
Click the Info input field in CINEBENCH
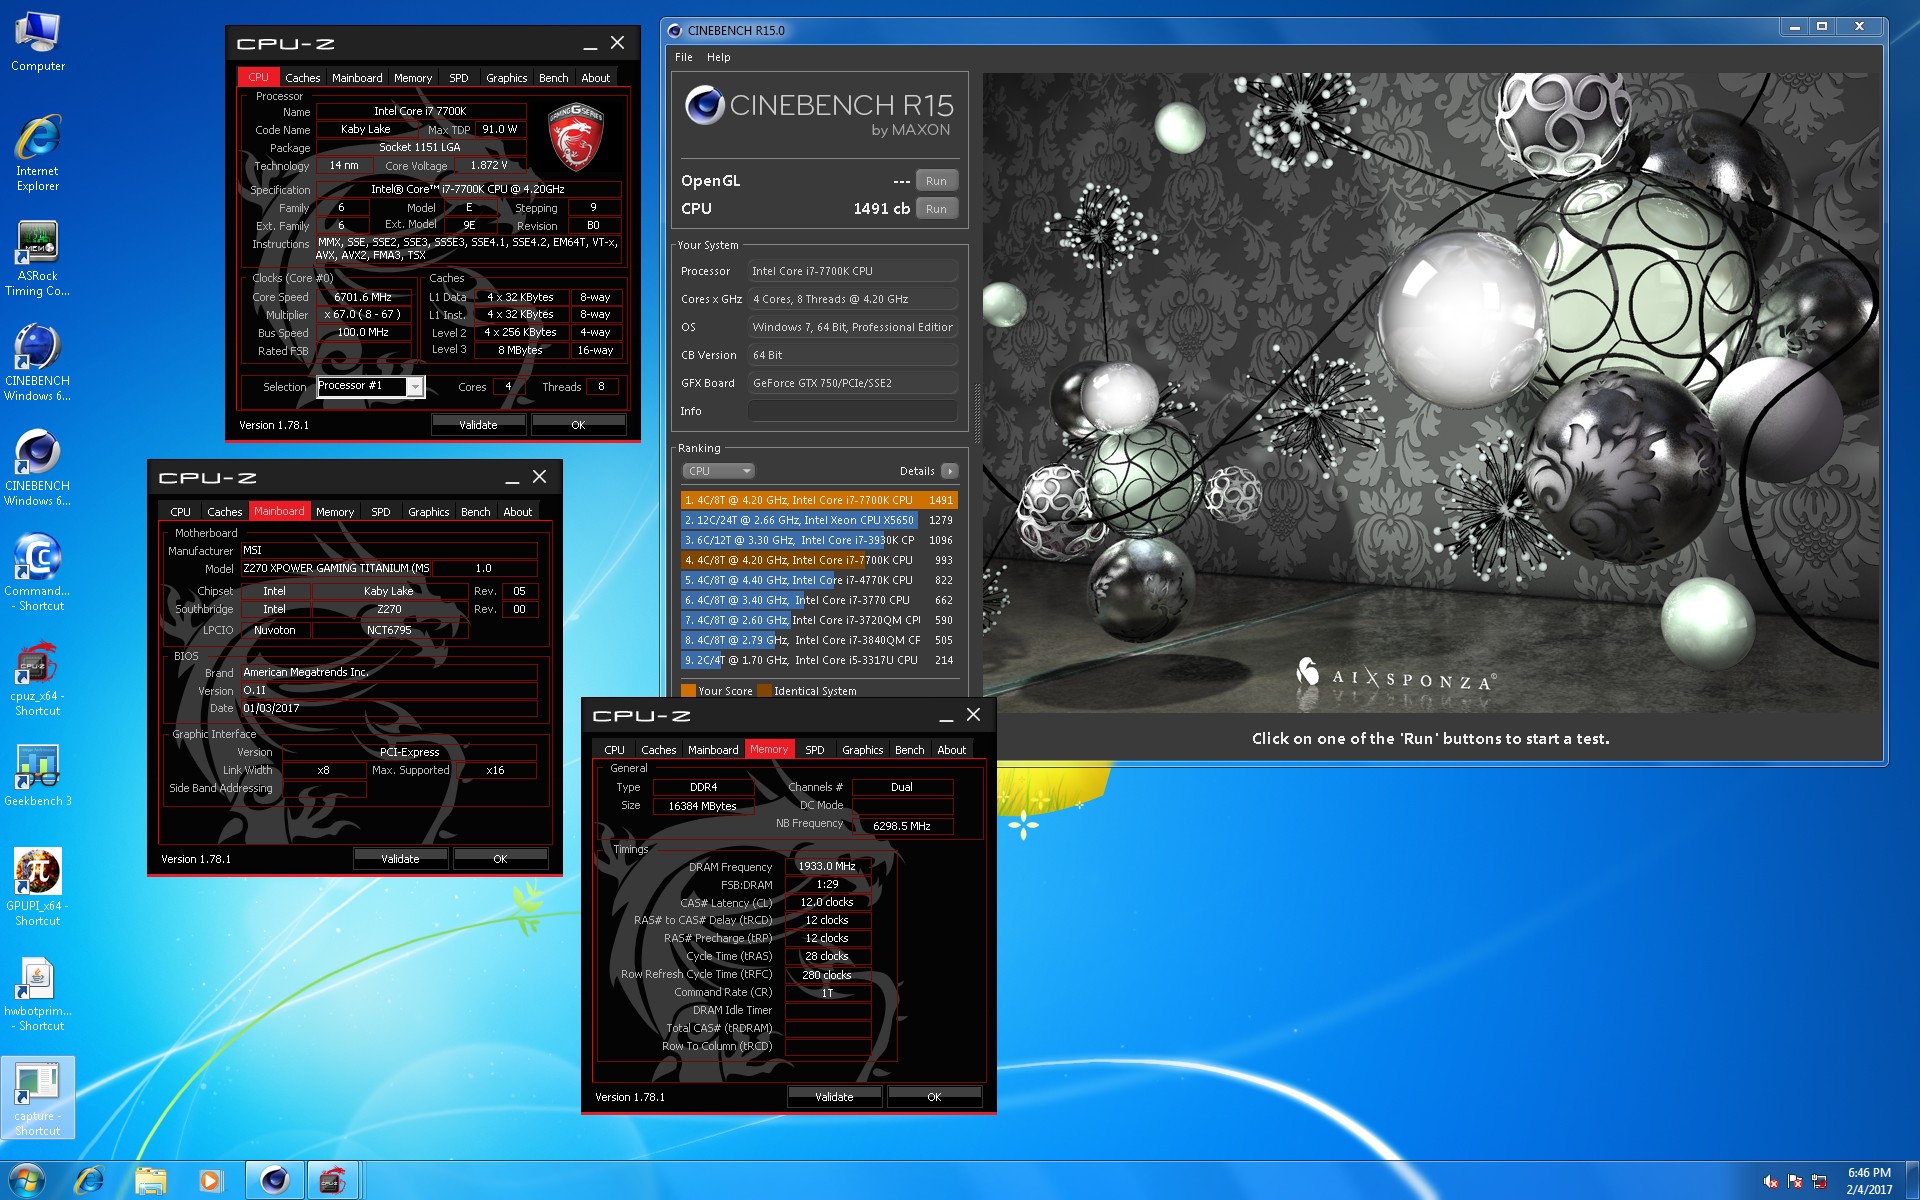pyautogui.click(x=852, y=411)
